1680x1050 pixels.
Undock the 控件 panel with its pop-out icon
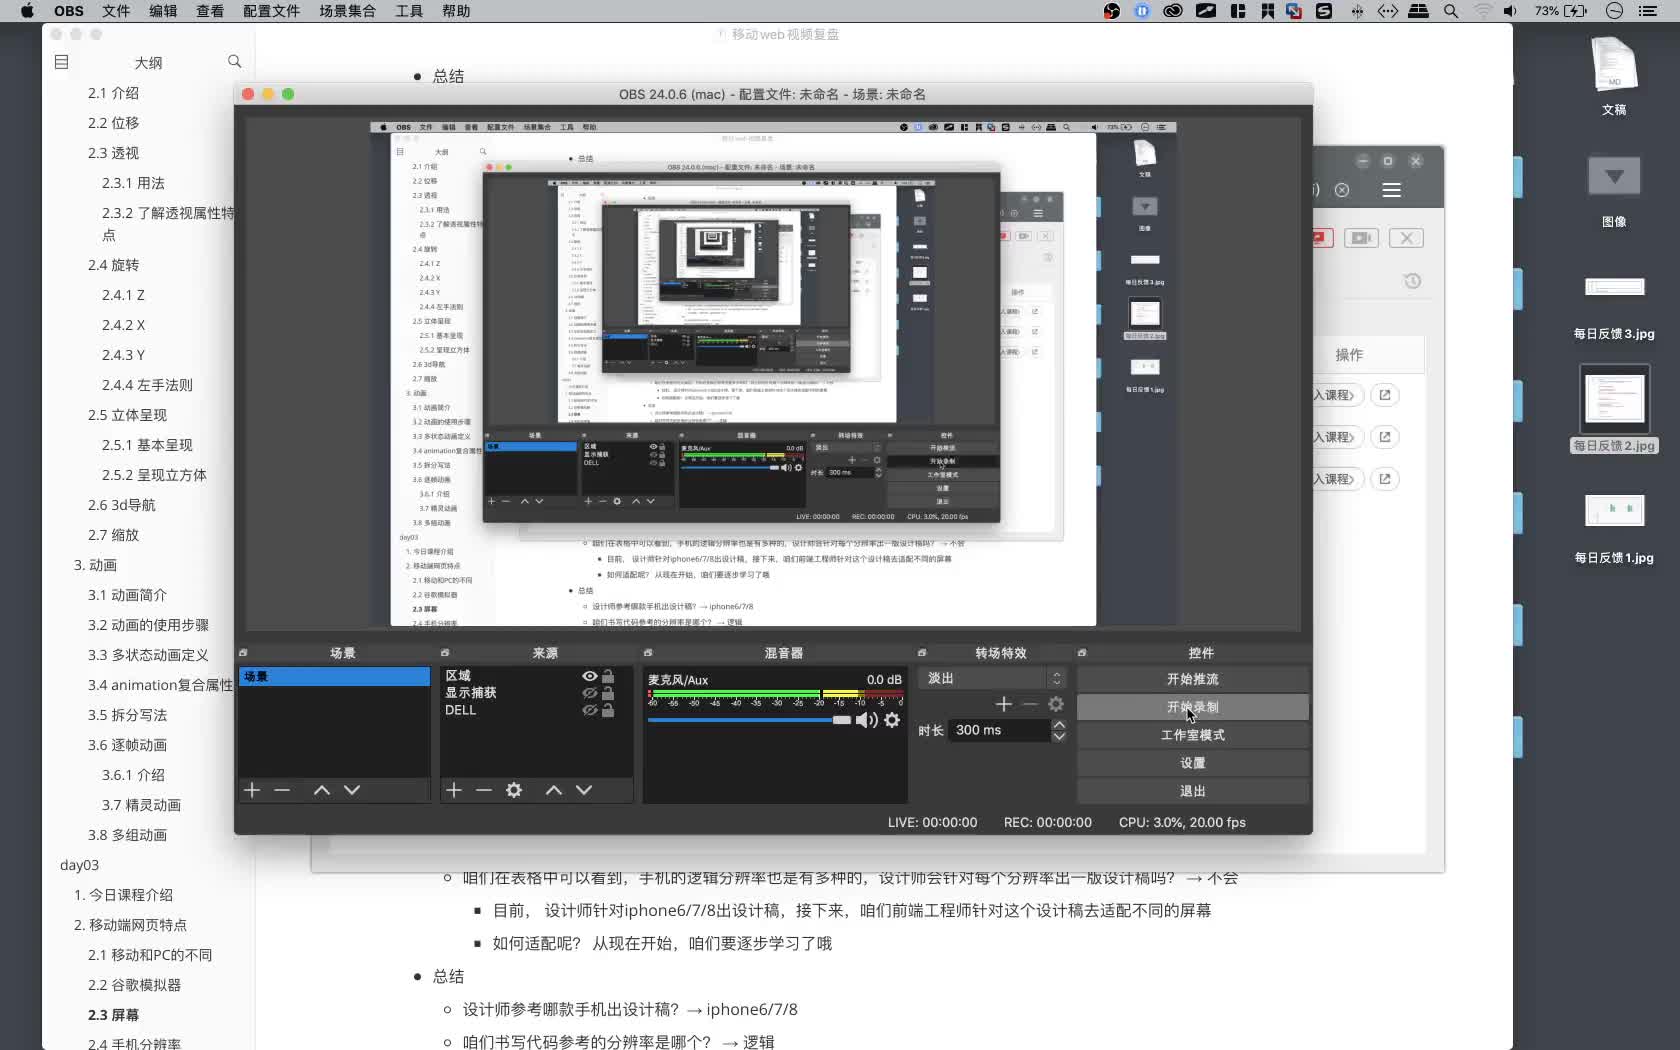(x=1082, y=653)
